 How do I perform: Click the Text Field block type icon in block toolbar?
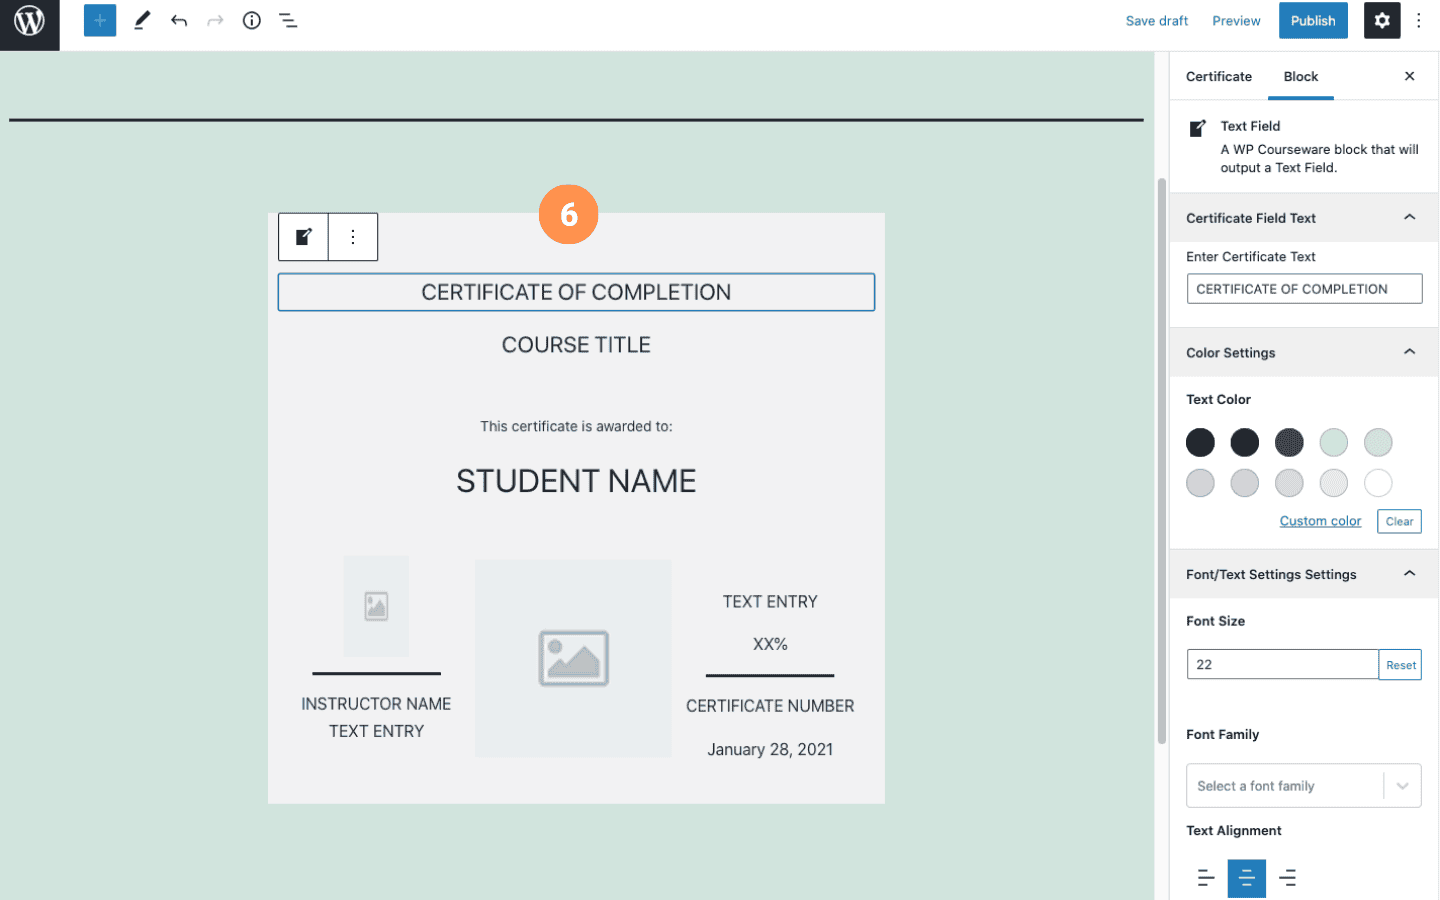304,237
